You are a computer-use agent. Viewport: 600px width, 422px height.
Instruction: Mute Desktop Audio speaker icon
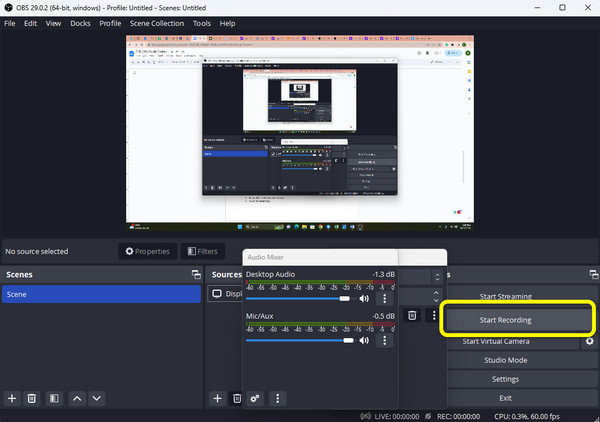364,298
